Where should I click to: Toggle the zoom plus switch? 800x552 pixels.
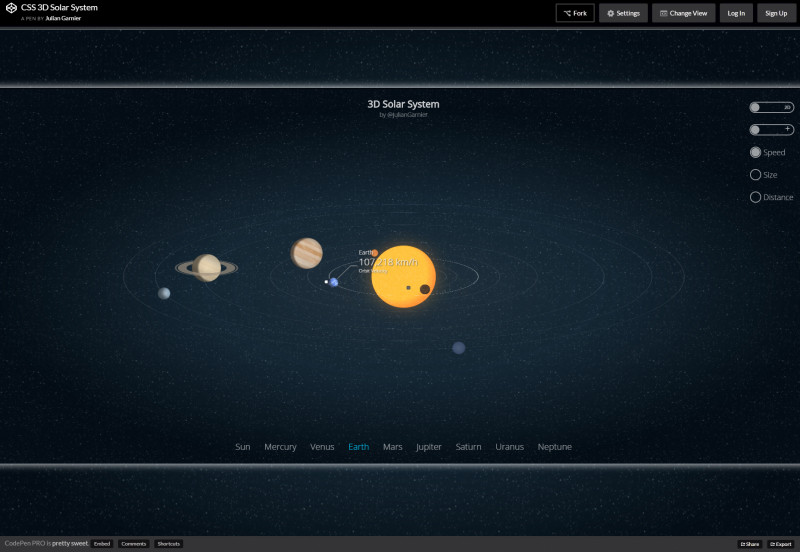[771, 130]
